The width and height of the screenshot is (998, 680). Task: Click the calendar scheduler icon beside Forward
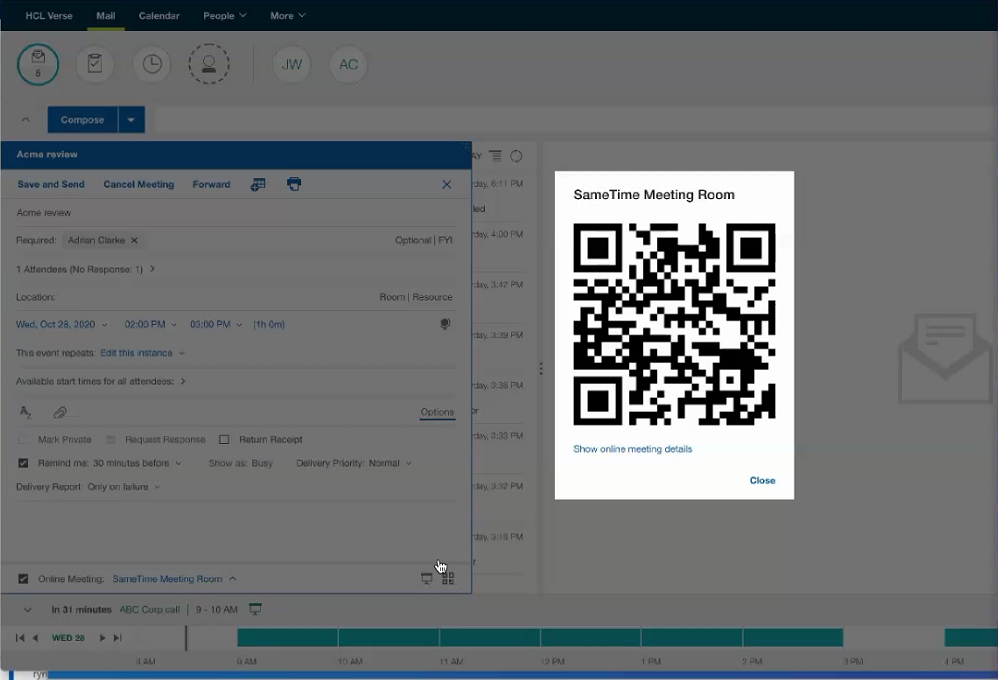coord(258,184)
